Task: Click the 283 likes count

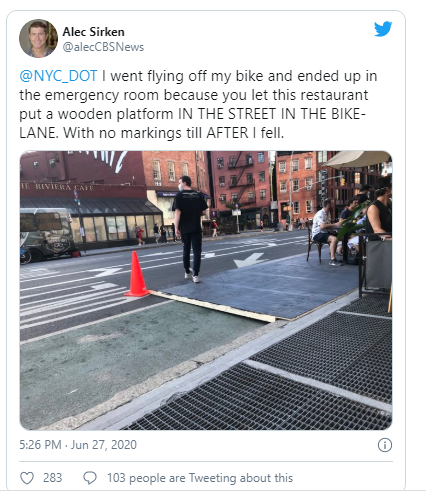Action: [52, 478]
